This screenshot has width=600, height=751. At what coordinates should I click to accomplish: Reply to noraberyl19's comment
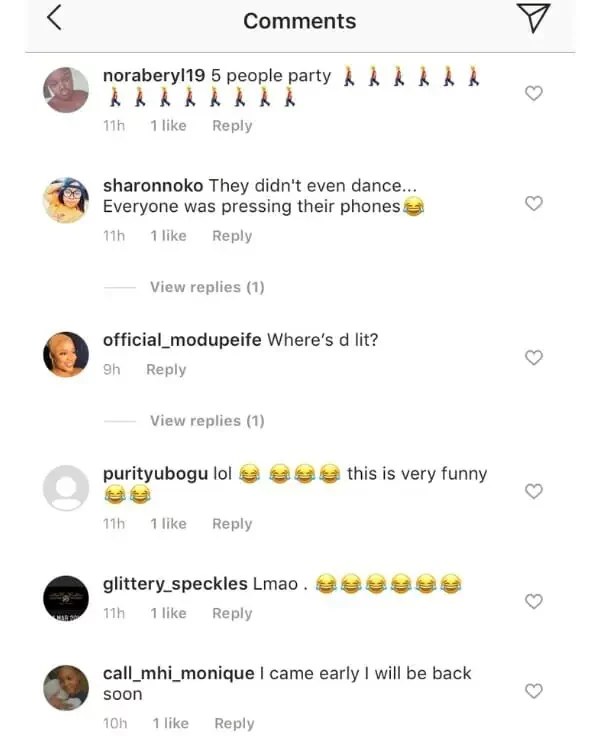coord(232,126)
